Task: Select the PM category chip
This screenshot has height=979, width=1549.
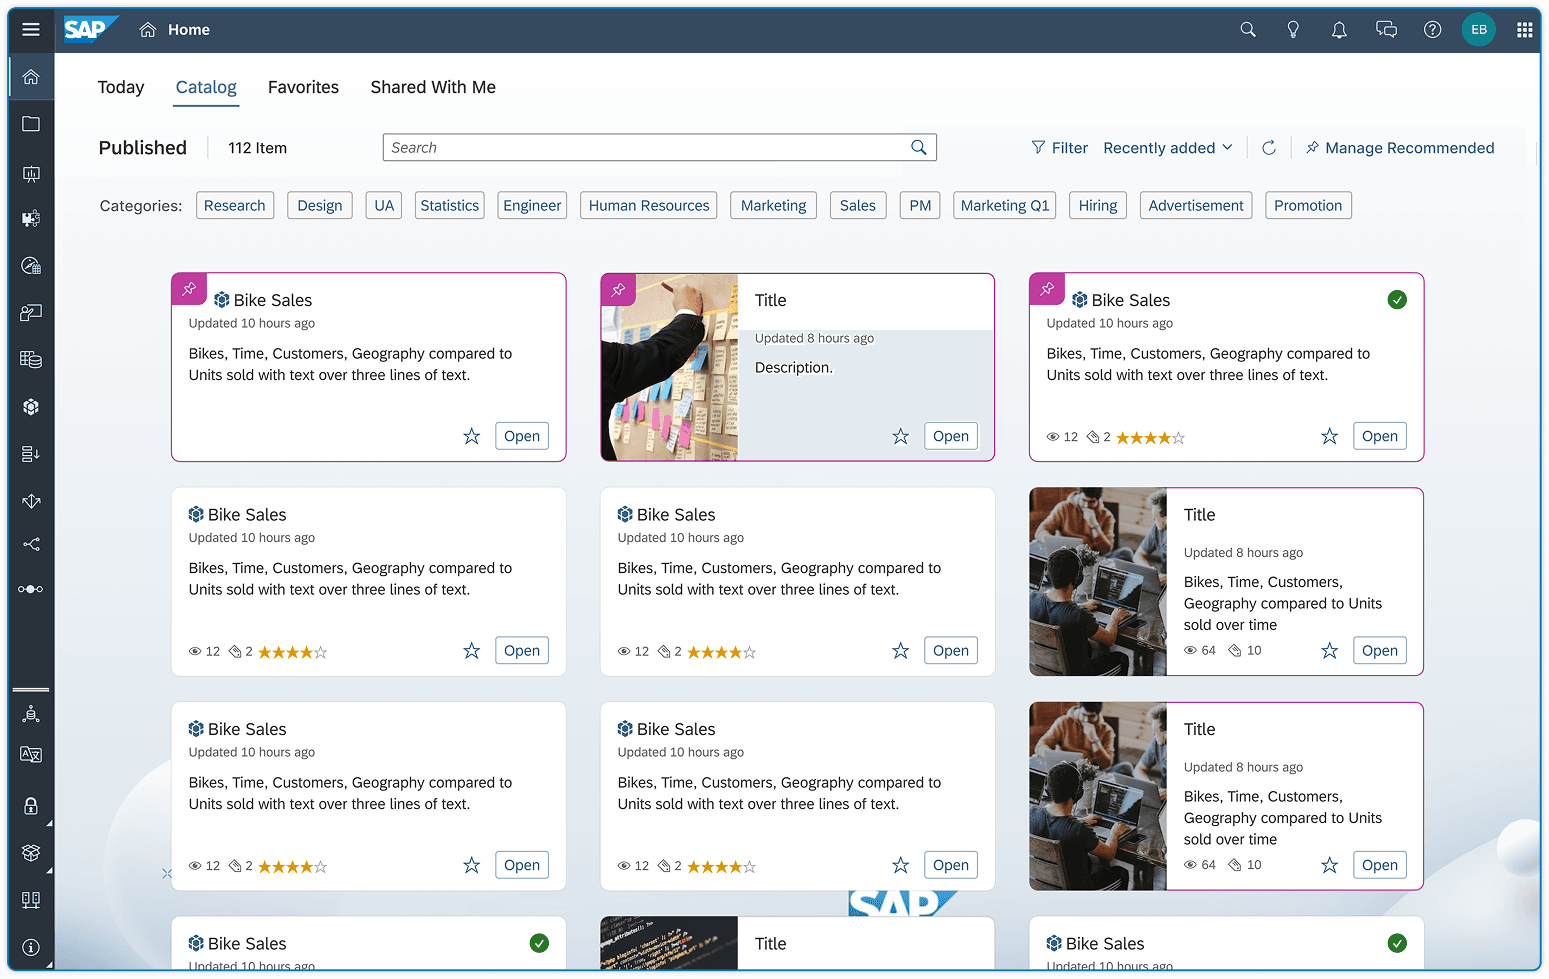Action: click(x=921, y=205)
